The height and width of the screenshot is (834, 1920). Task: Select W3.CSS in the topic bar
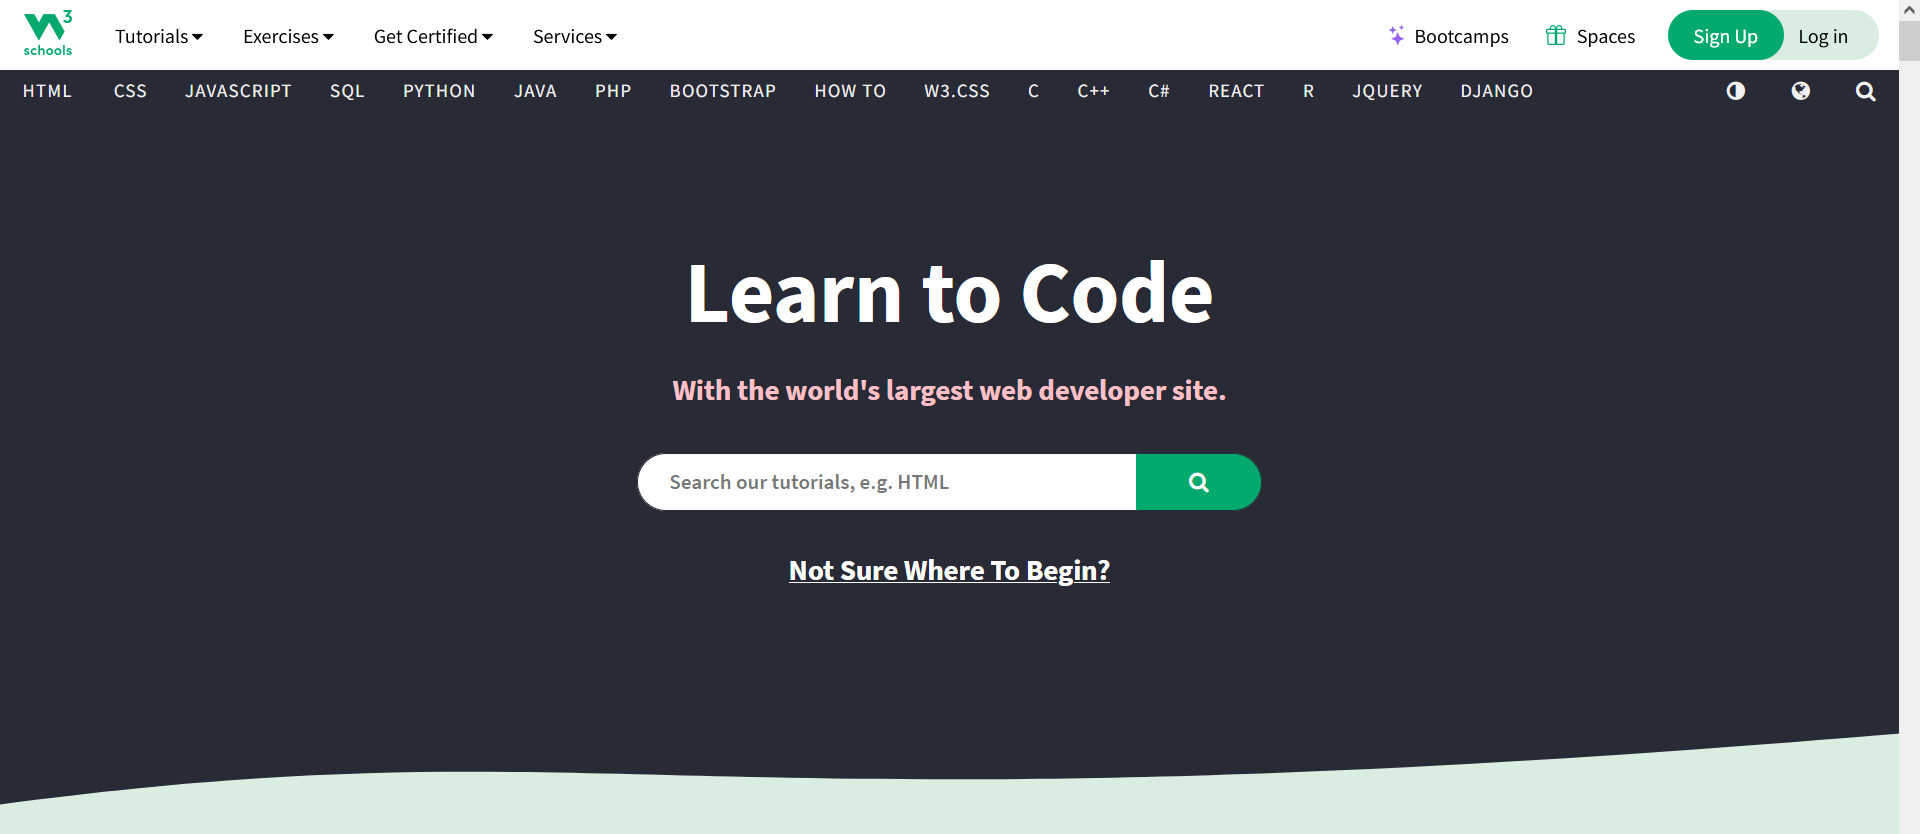tap(957, 91)
